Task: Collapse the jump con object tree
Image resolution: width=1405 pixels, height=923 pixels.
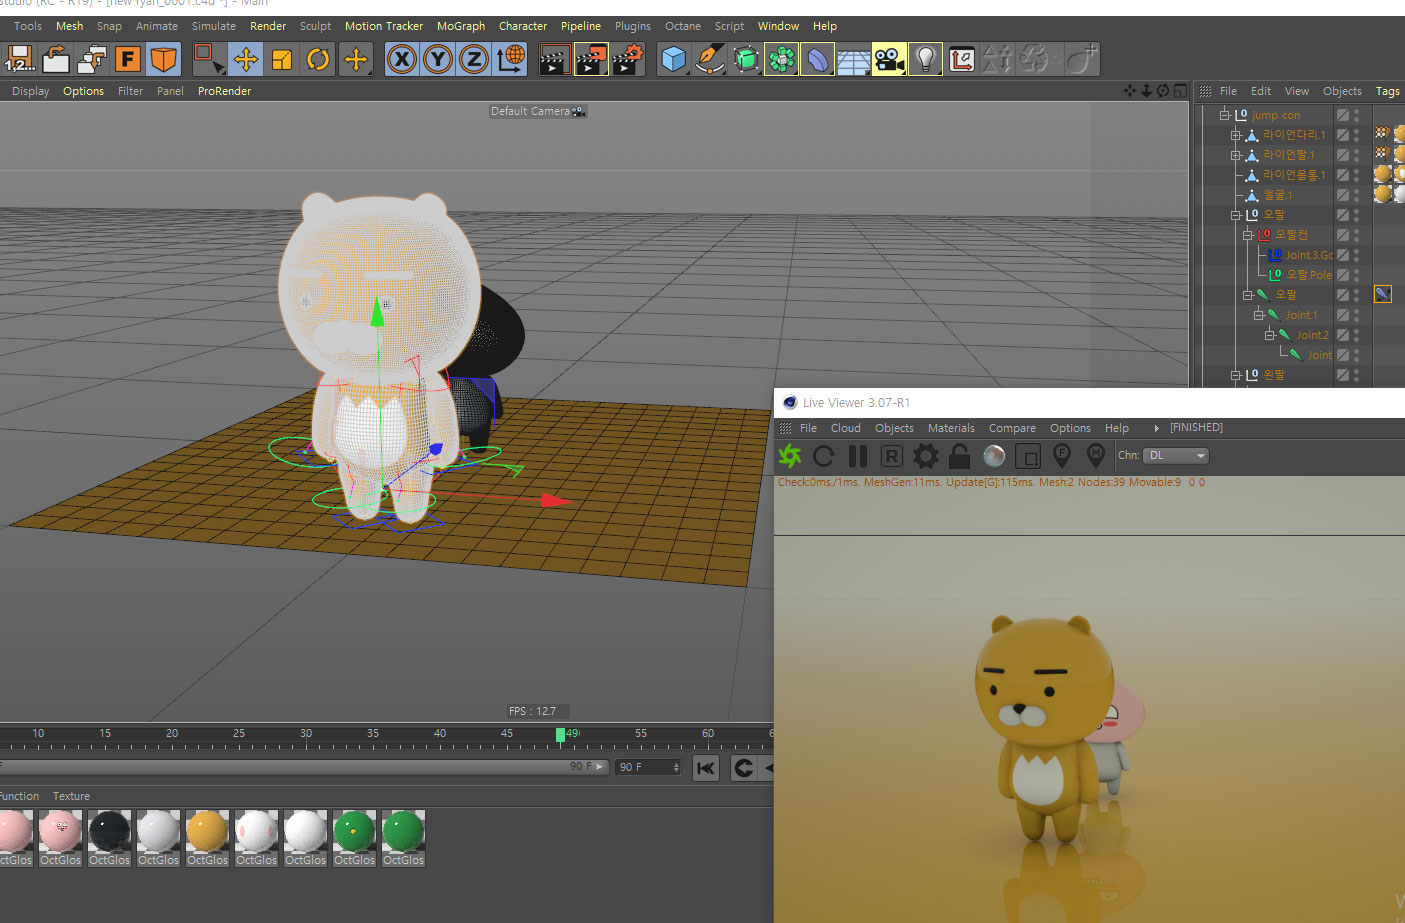Action: click(1224, 115)
